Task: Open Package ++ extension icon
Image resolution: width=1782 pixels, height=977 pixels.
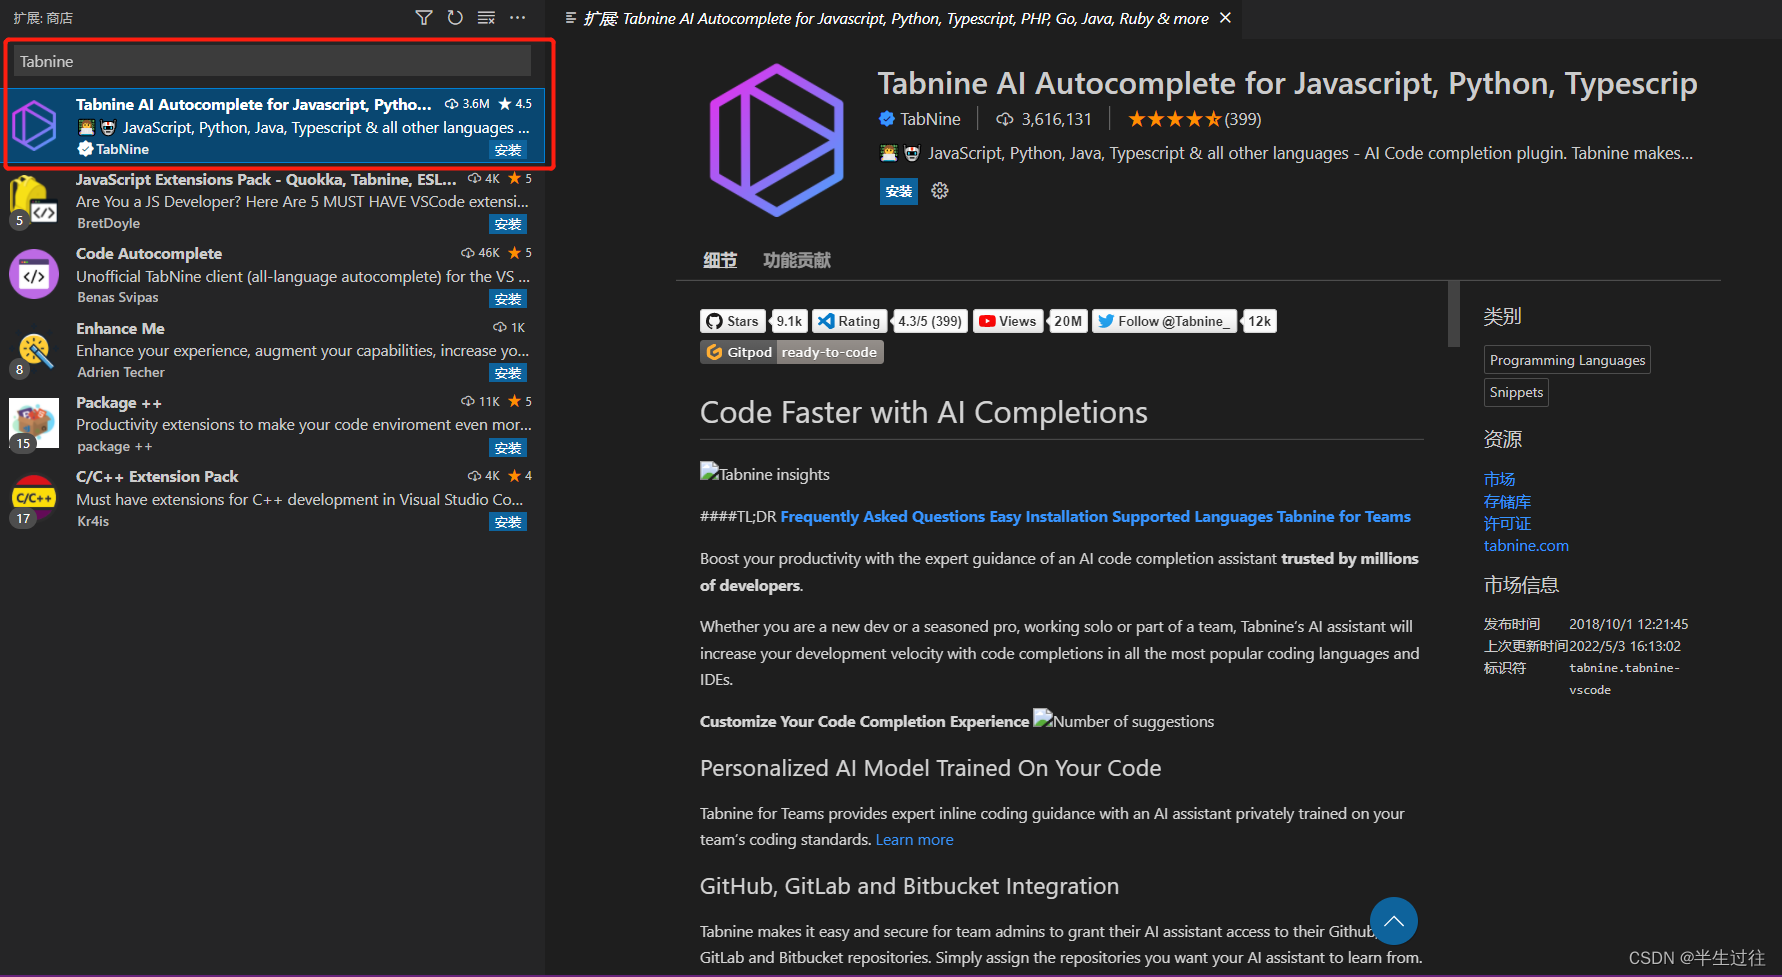Action: click(x=34, y=424)
